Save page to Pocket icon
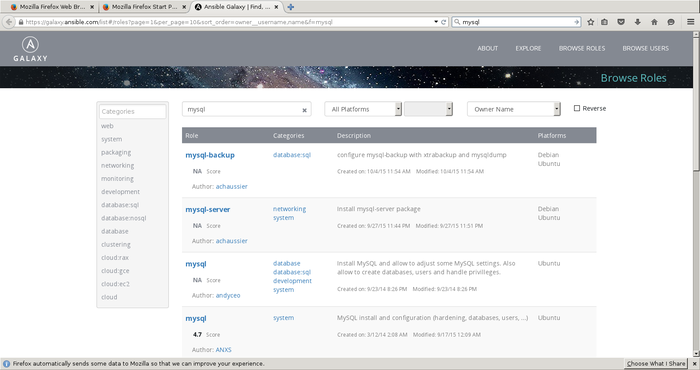This screenshot has height=370, width=700. click(x=621, y=22)
